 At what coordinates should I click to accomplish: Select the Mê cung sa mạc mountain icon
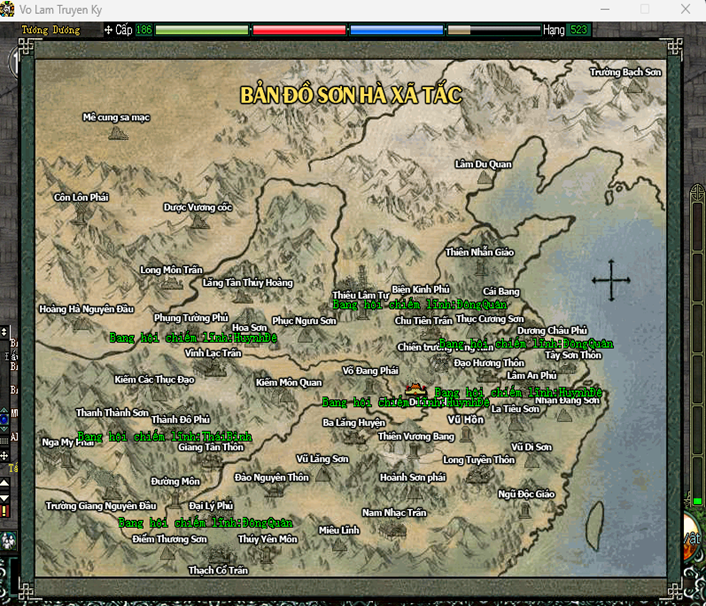pos(118,133)
